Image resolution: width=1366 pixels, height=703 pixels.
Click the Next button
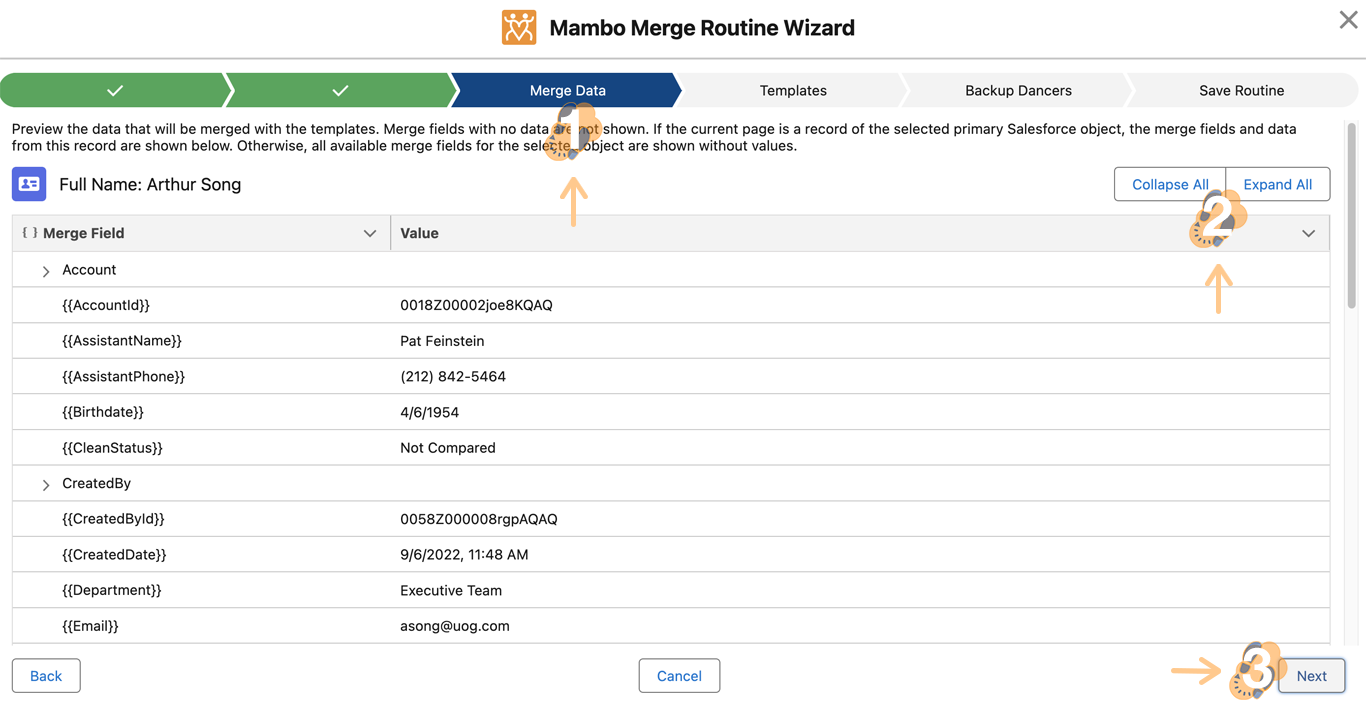(x=1311, y=676)
